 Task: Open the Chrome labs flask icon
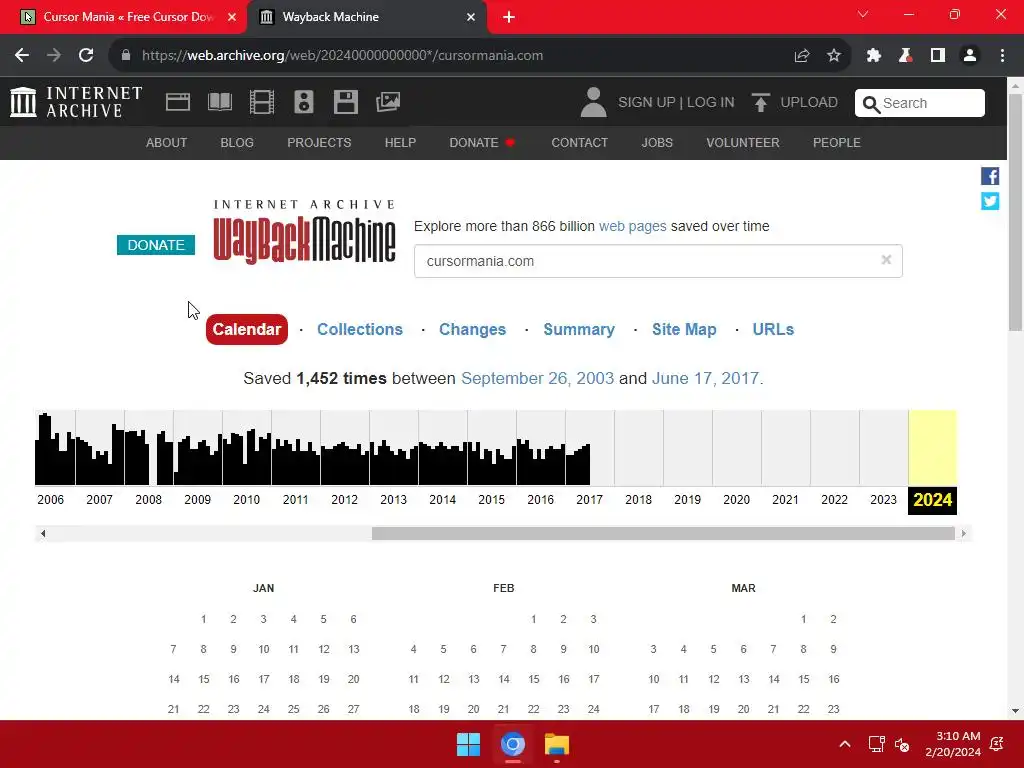pyautogui.click(x=905, y=56)
